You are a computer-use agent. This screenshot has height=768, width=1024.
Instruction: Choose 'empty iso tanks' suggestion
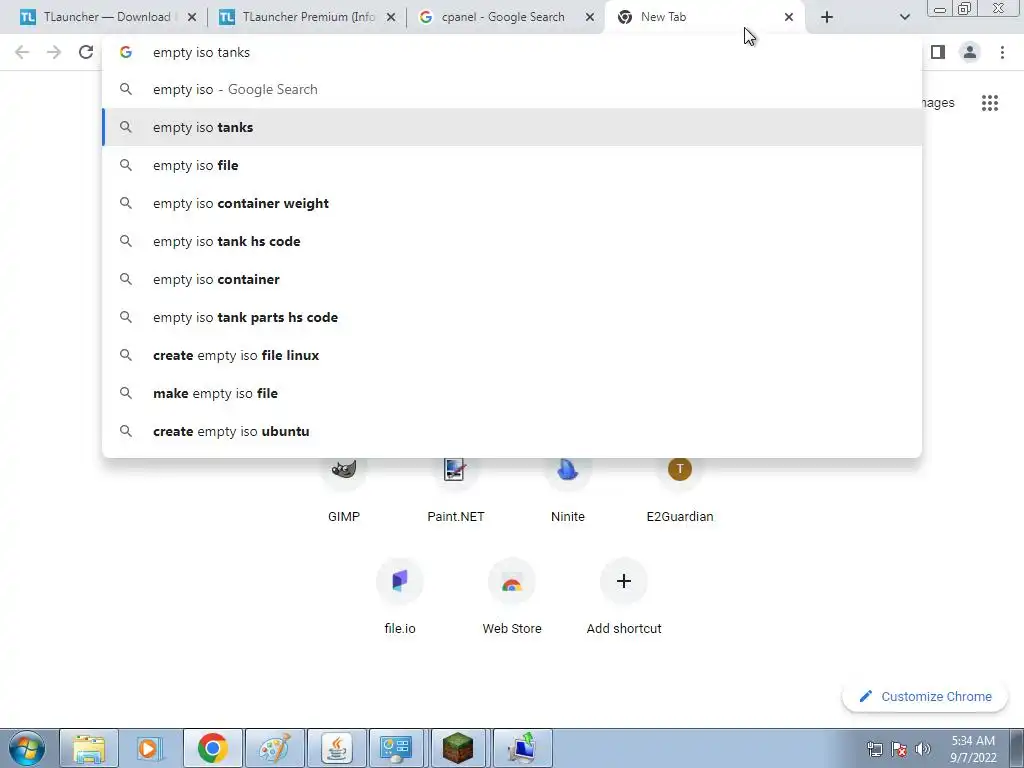point(512,127)
